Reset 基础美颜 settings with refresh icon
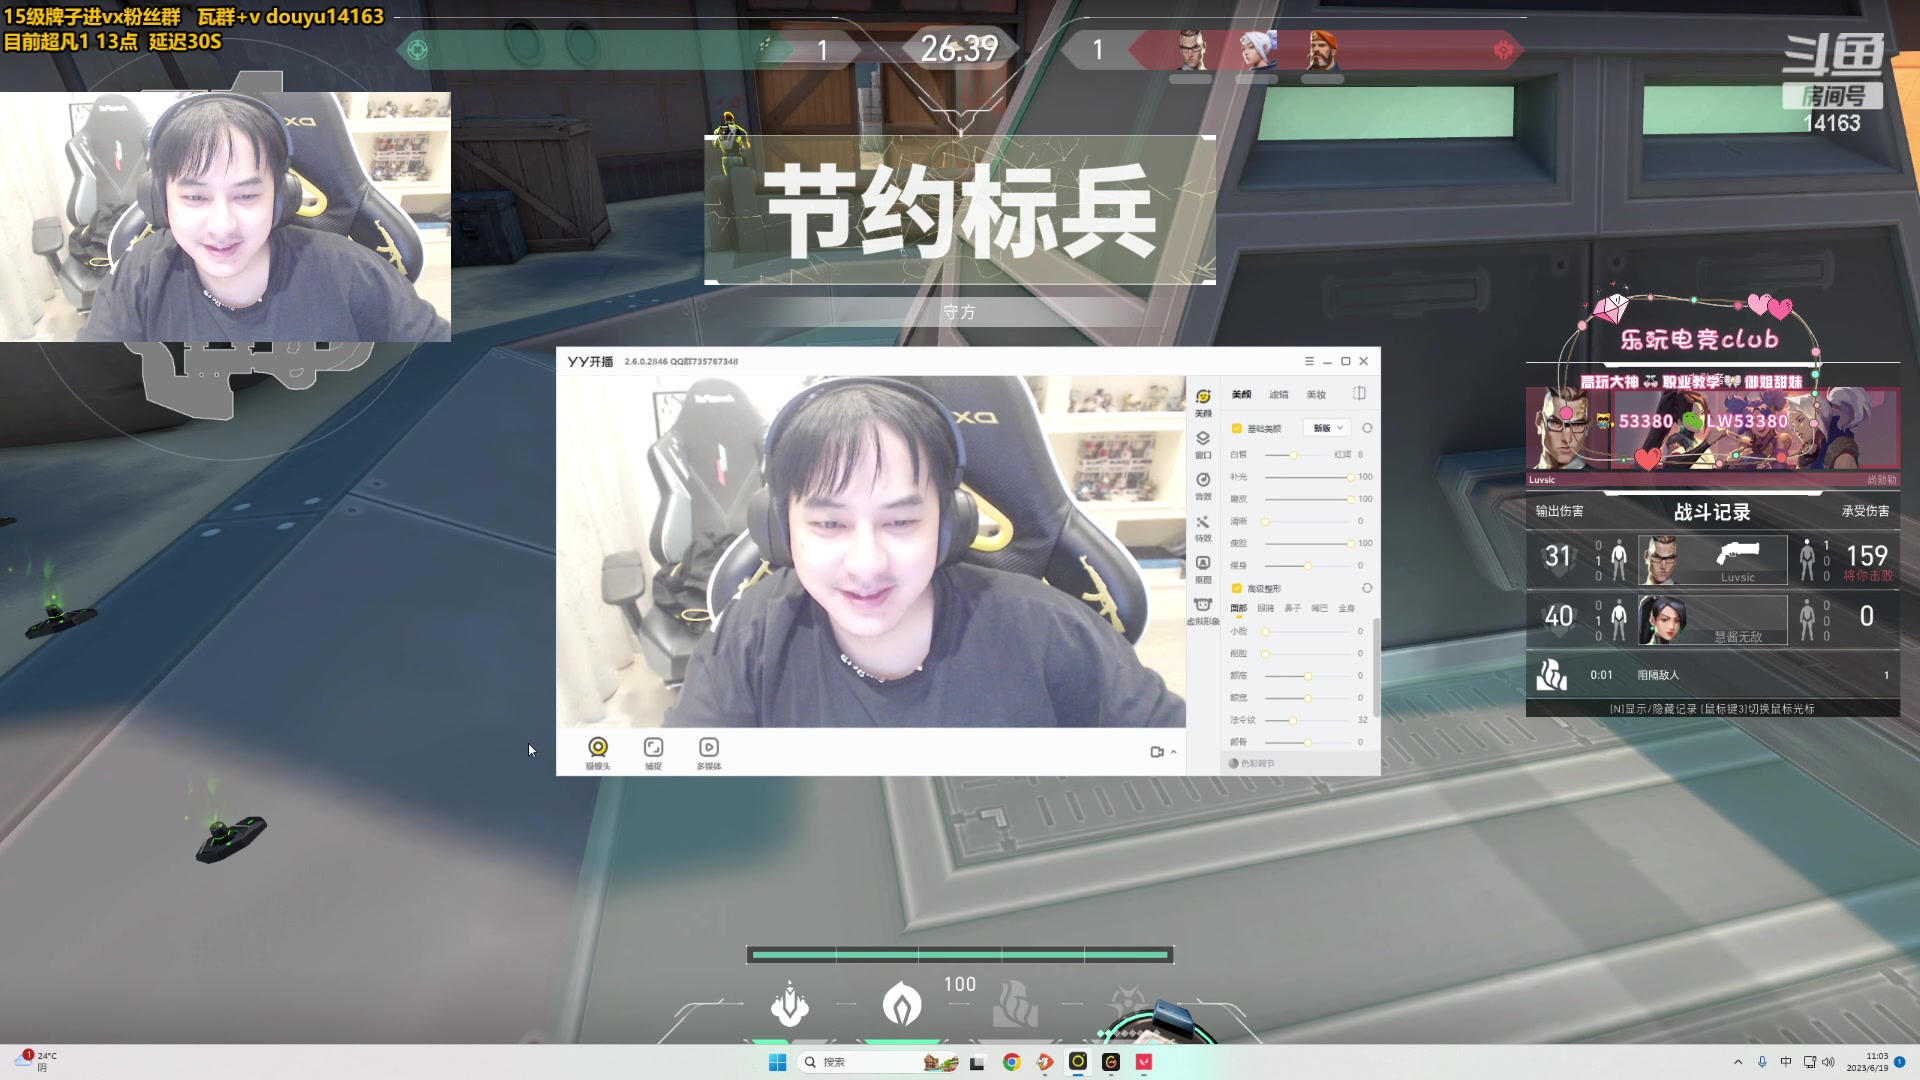This screenshot has width=1920, height=1080. [x=1367, y=428]
